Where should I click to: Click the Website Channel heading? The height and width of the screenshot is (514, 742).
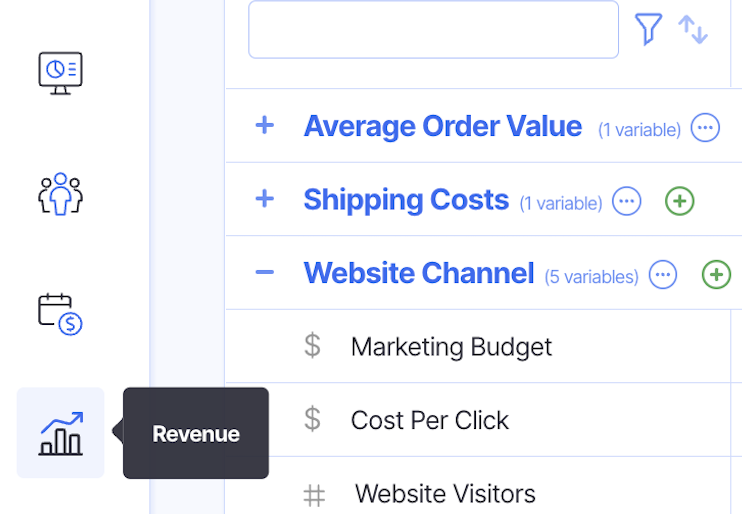pyautogui.click(x=418, y=273)
